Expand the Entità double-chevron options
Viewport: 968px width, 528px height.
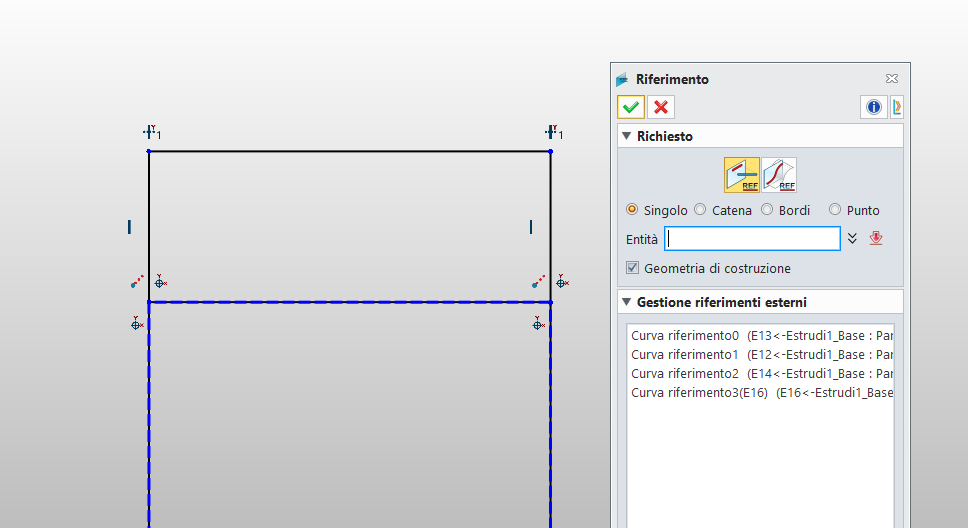click(x=852, y=238)
